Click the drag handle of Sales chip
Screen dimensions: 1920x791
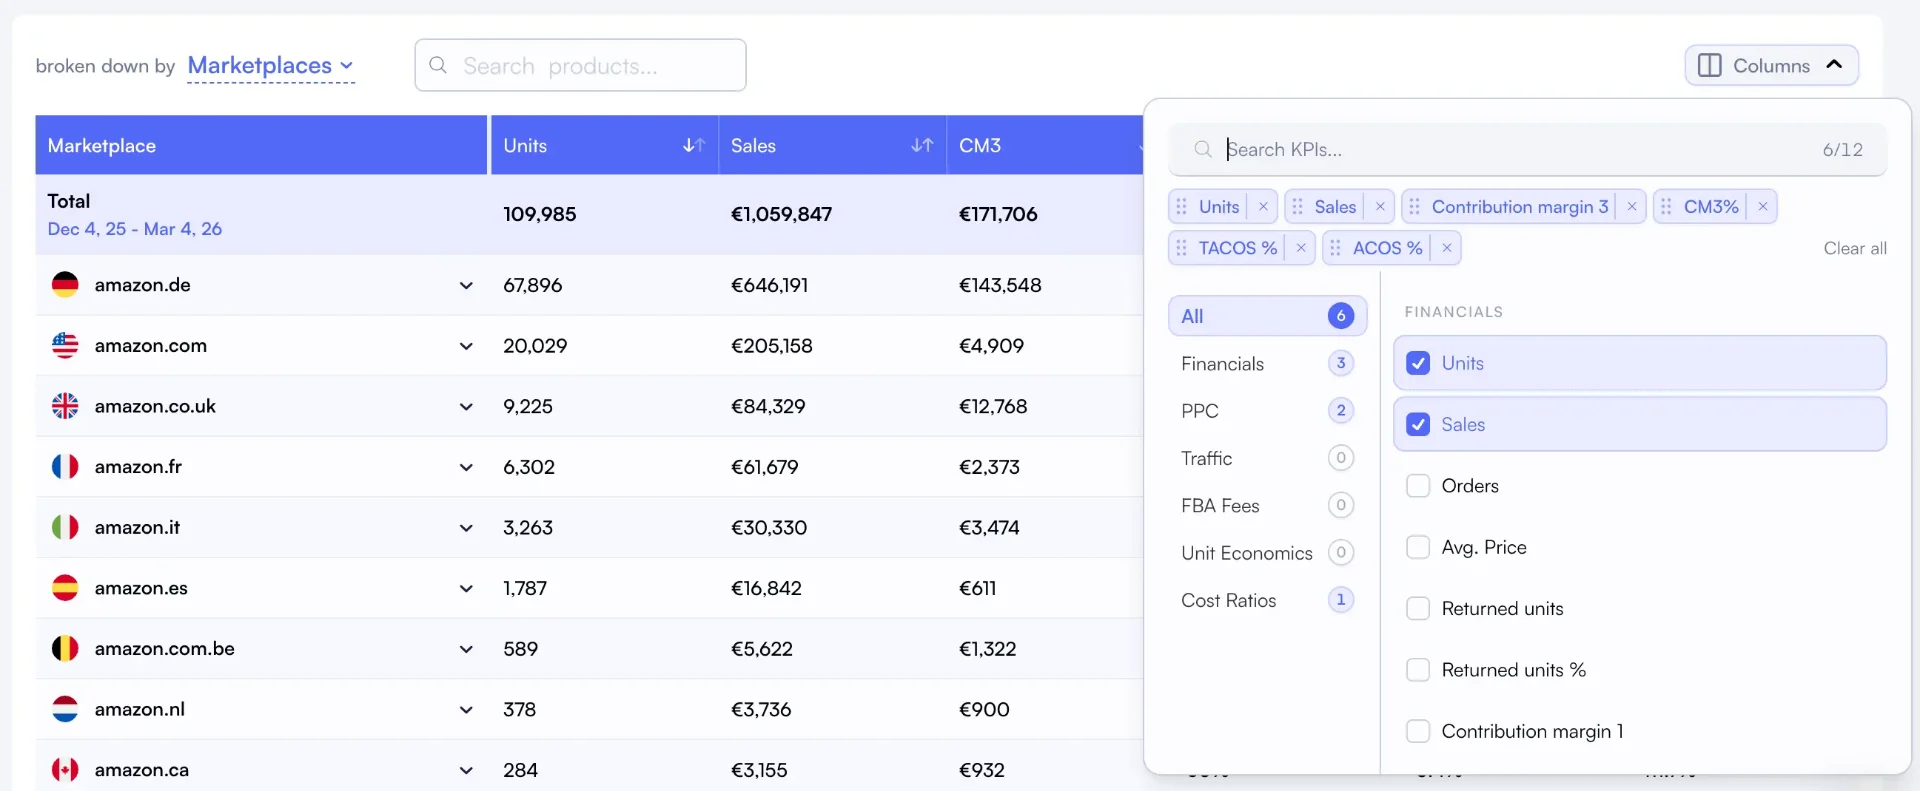1298,207
